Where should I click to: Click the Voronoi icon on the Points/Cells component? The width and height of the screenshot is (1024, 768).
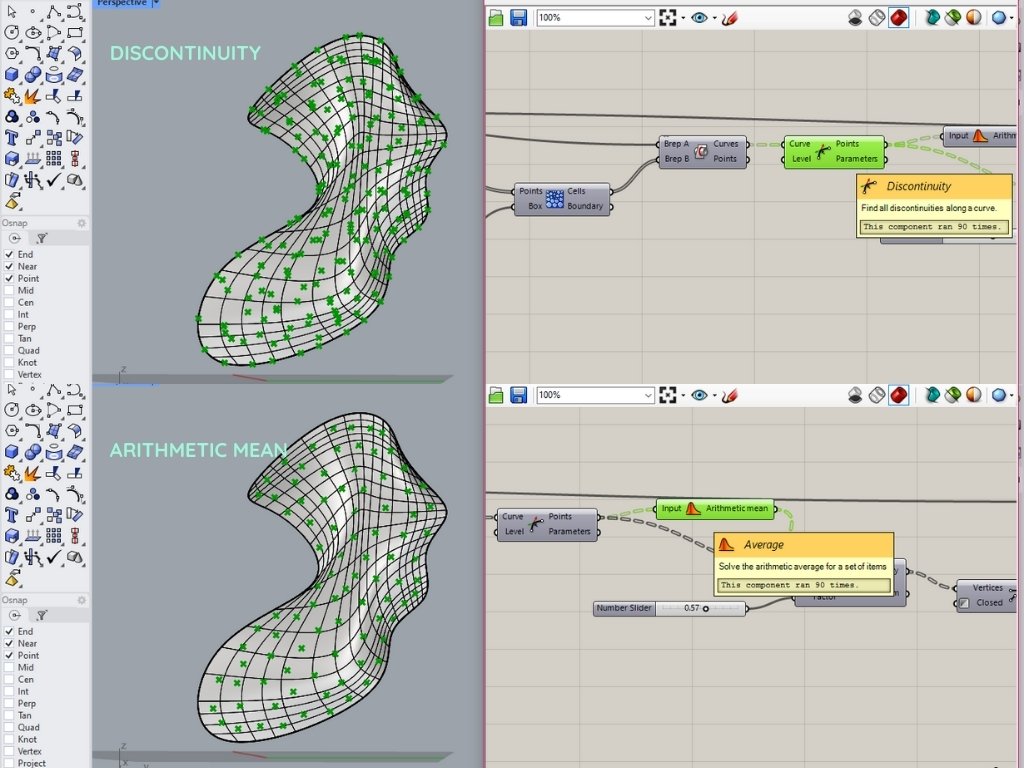(x=555, y=199)
